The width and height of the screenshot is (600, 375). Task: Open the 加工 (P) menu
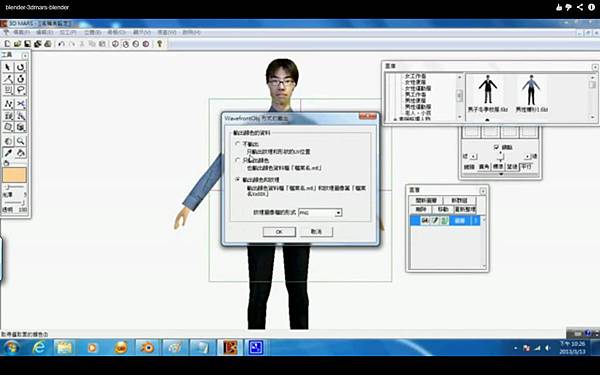(x=68, y=33)
